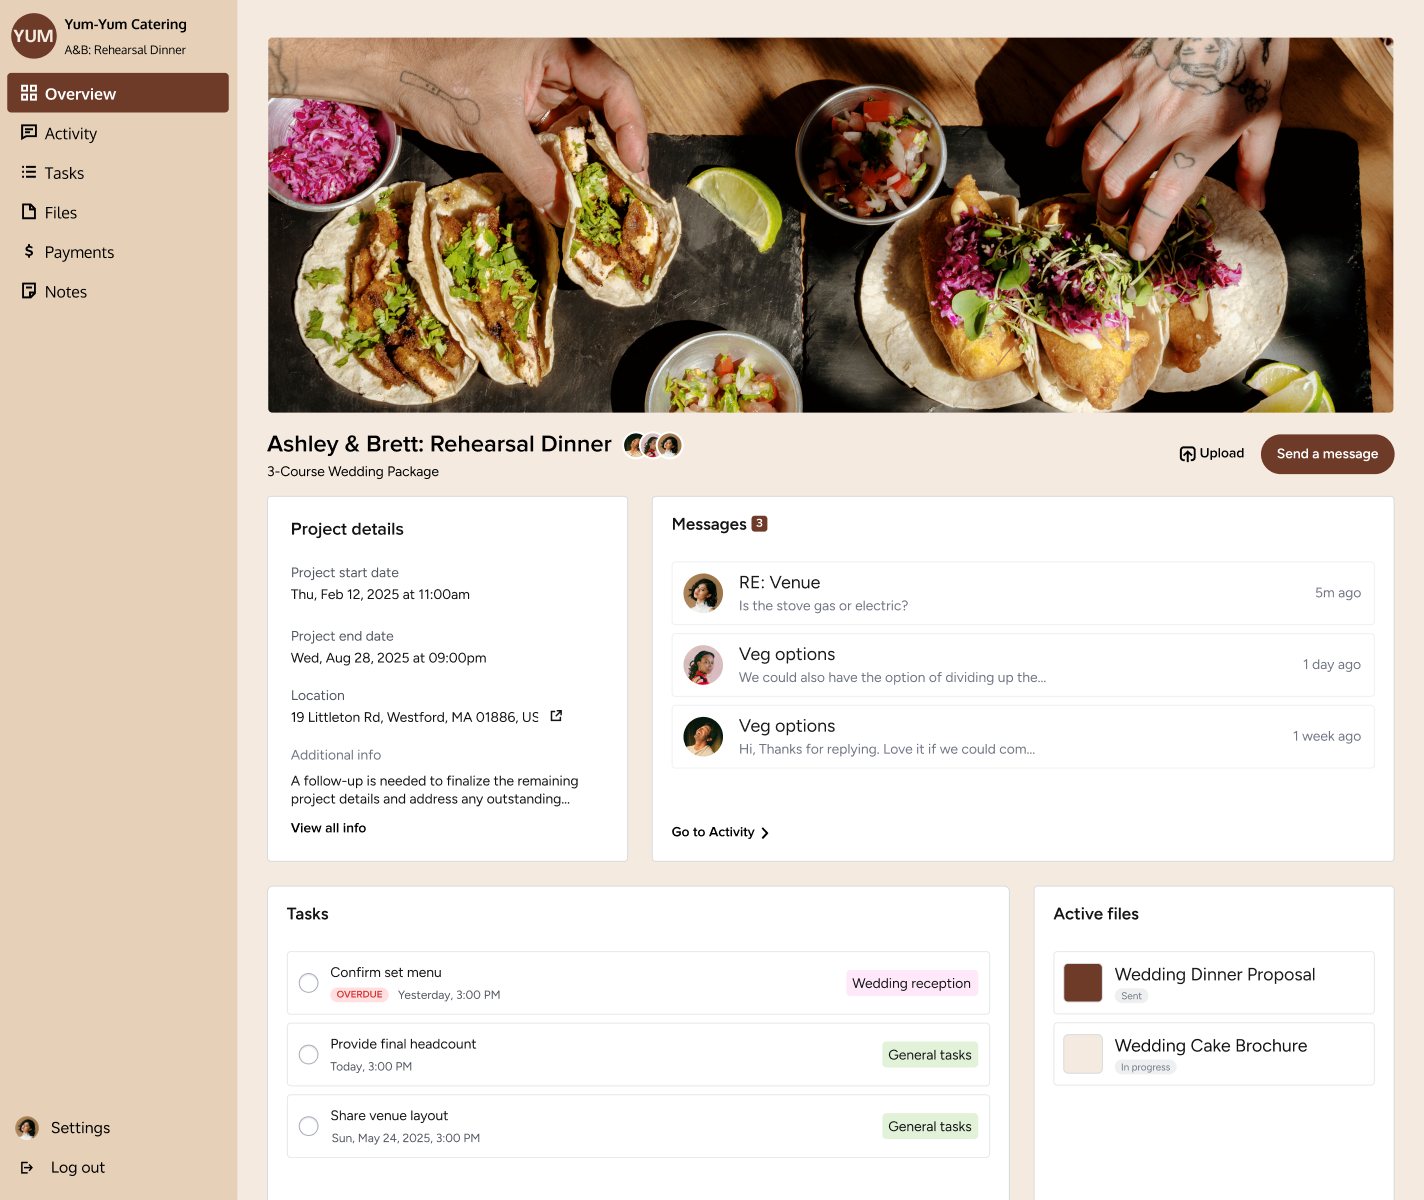Screen dimensions: 1424x1200
Task: Click project member avatars beside title
Action: (x=653, y=445)
